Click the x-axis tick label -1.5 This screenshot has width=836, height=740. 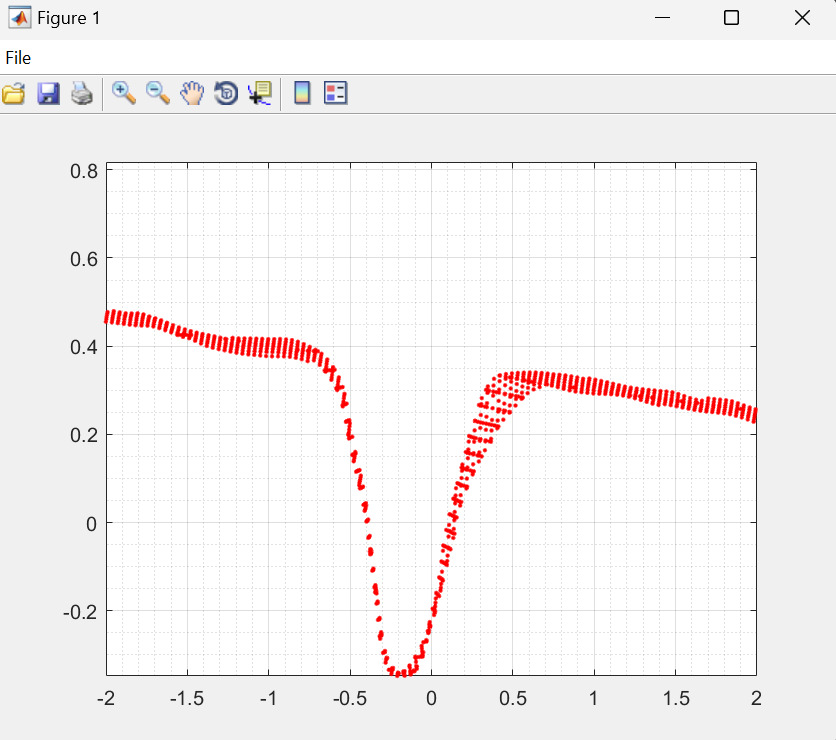point(187,698)
